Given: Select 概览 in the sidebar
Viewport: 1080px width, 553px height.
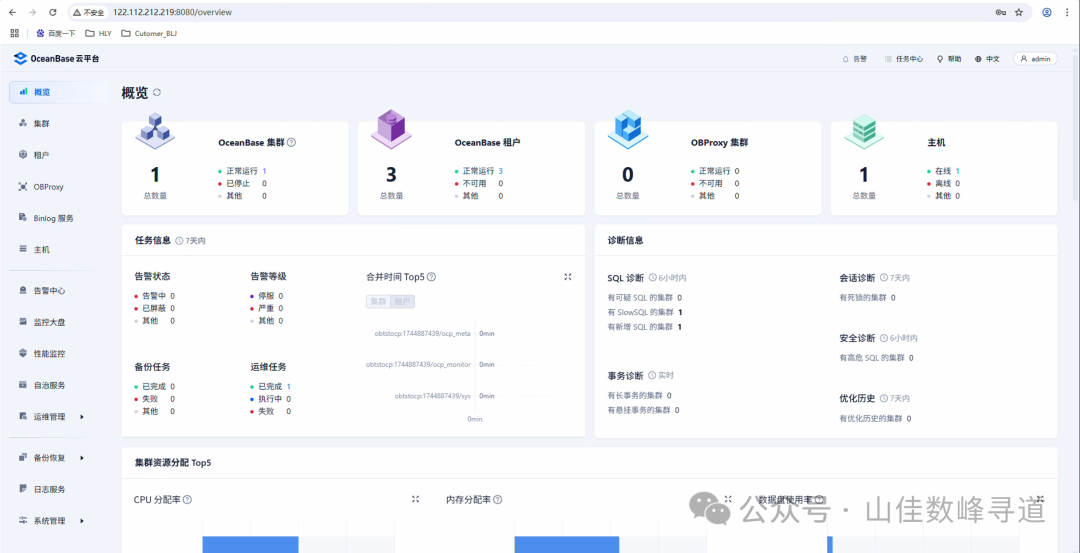Looking at the screenshot, I should click(58, 92).
